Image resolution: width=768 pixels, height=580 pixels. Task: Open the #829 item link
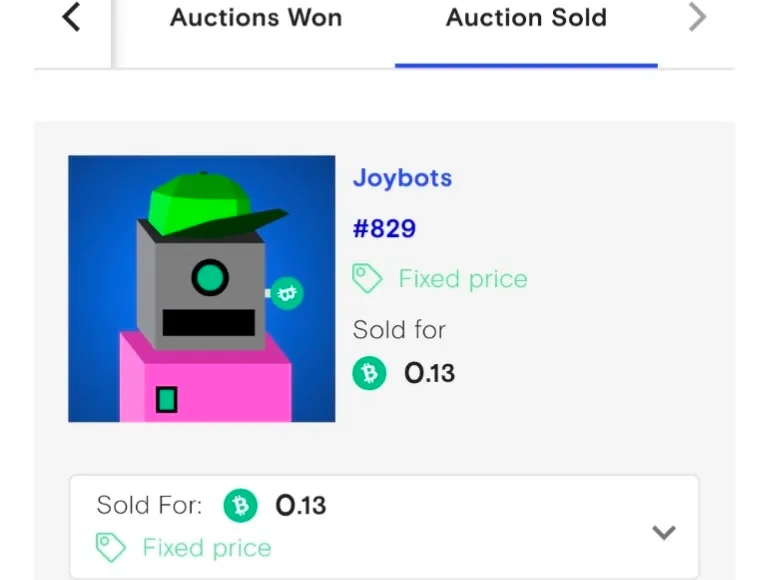(384, 229)
